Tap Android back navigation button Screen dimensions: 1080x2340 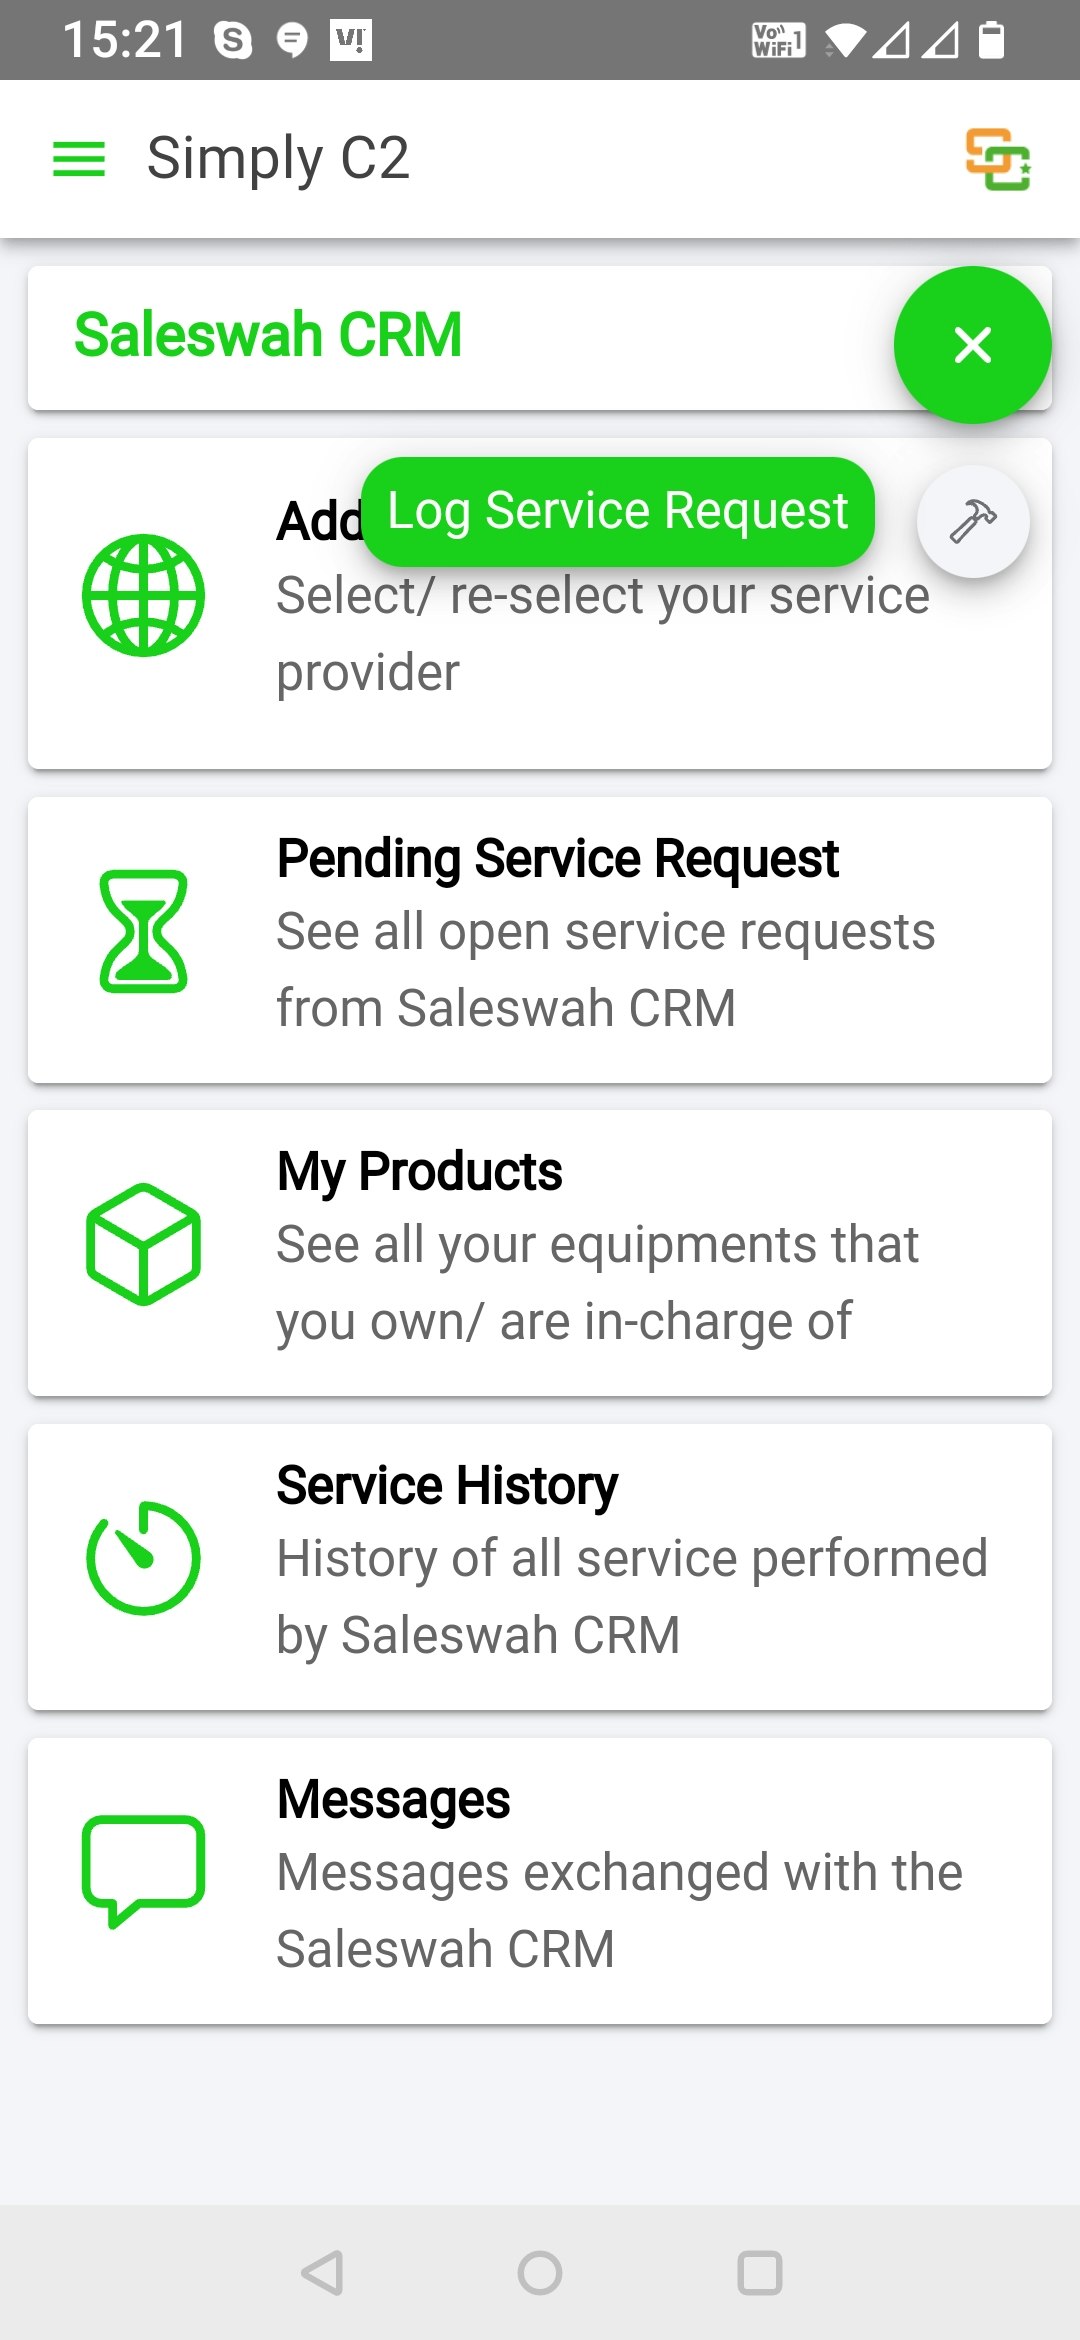322,2273
